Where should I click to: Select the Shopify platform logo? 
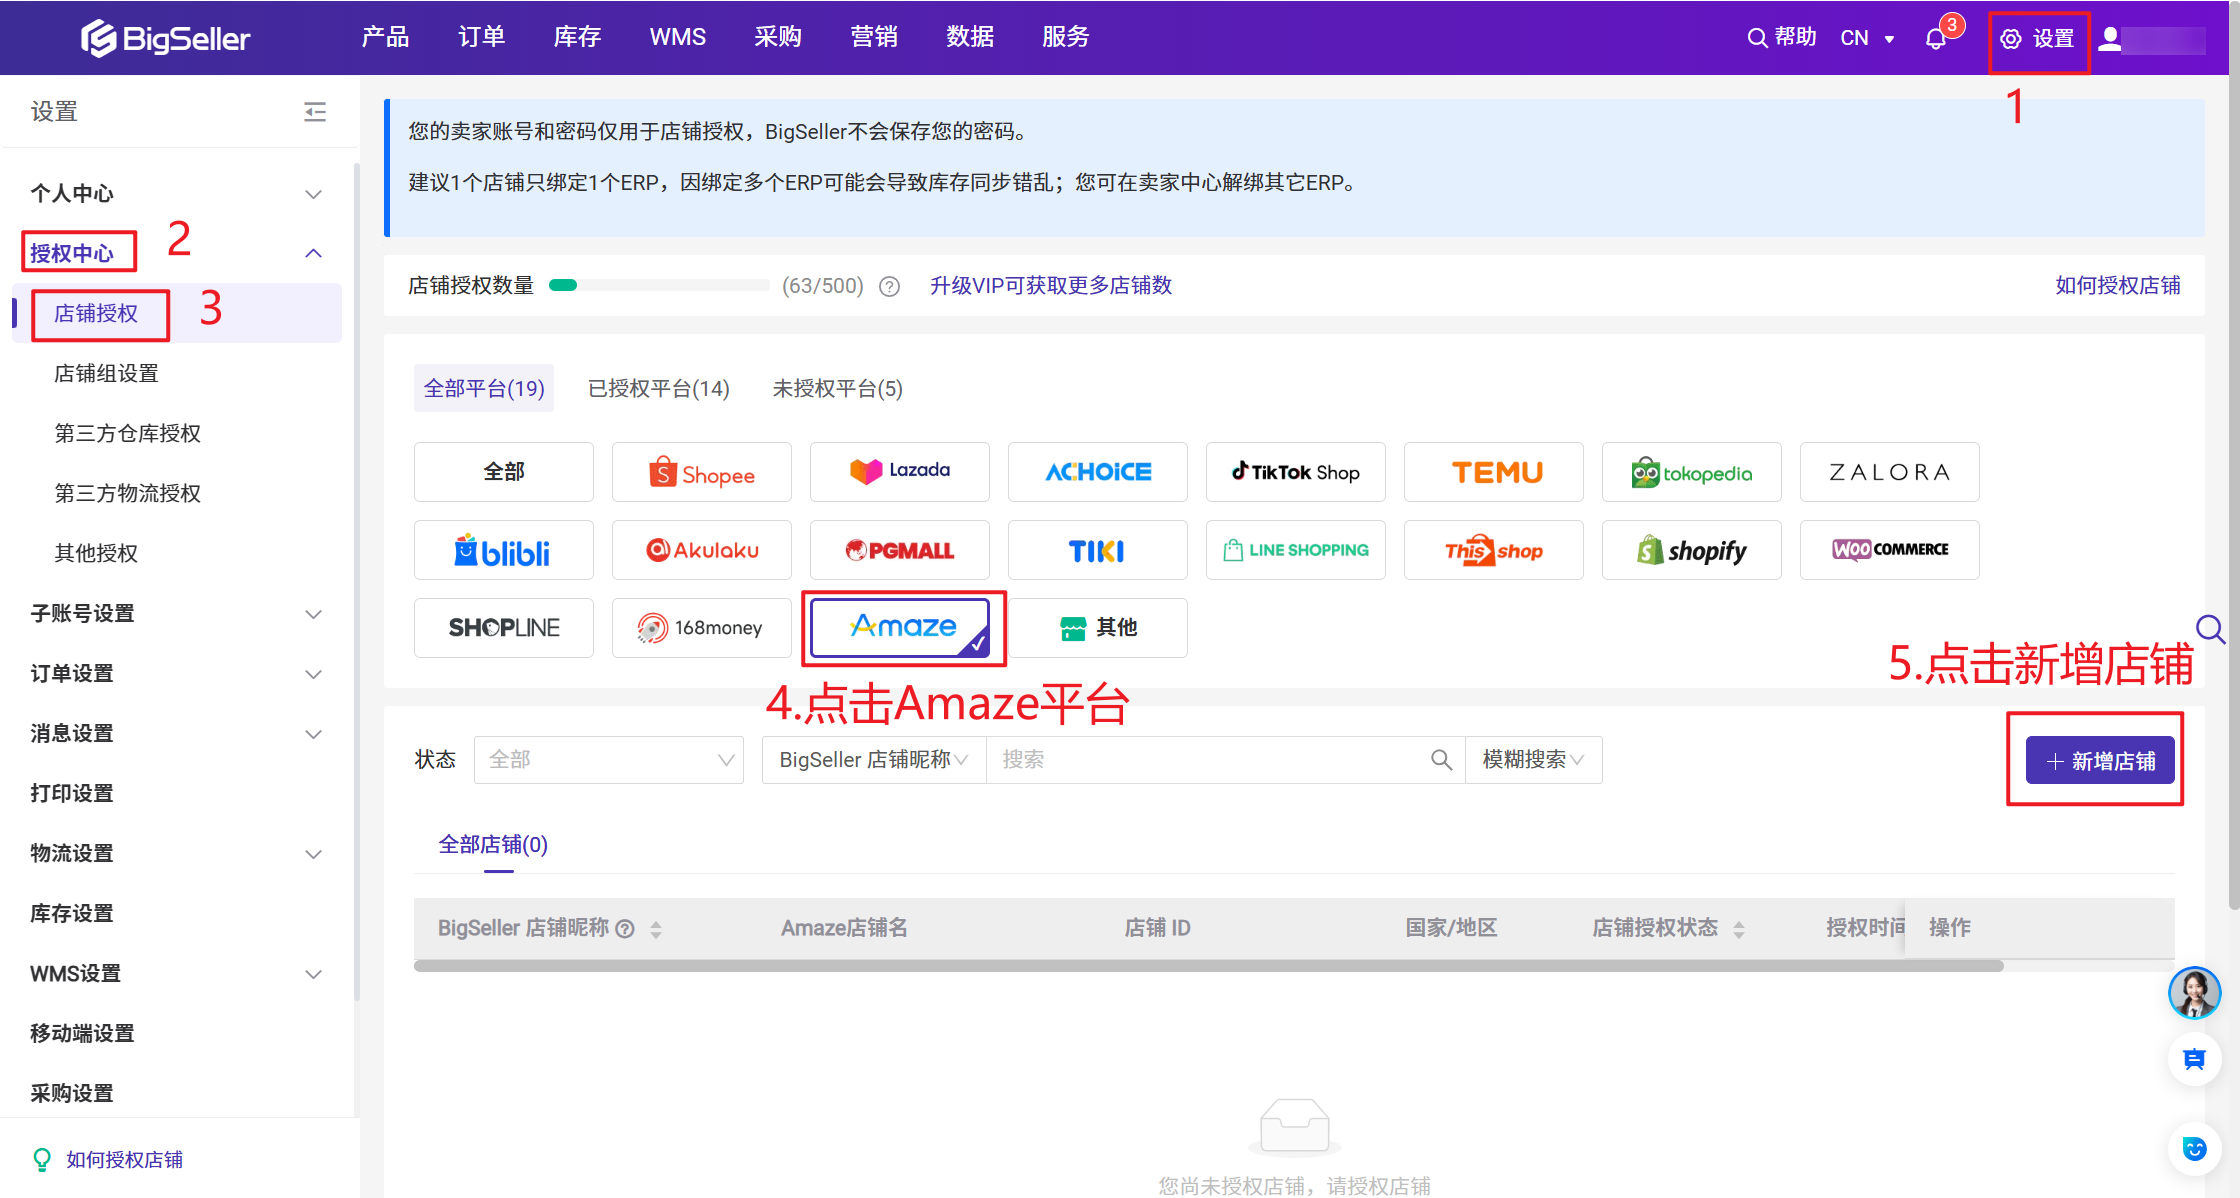point(1691,550)
